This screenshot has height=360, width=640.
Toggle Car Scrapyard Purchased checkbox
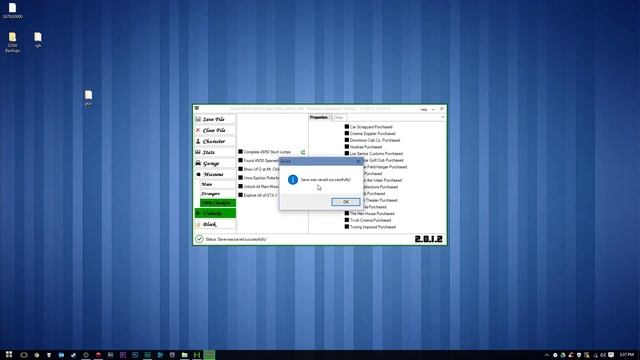click(347, 127)
